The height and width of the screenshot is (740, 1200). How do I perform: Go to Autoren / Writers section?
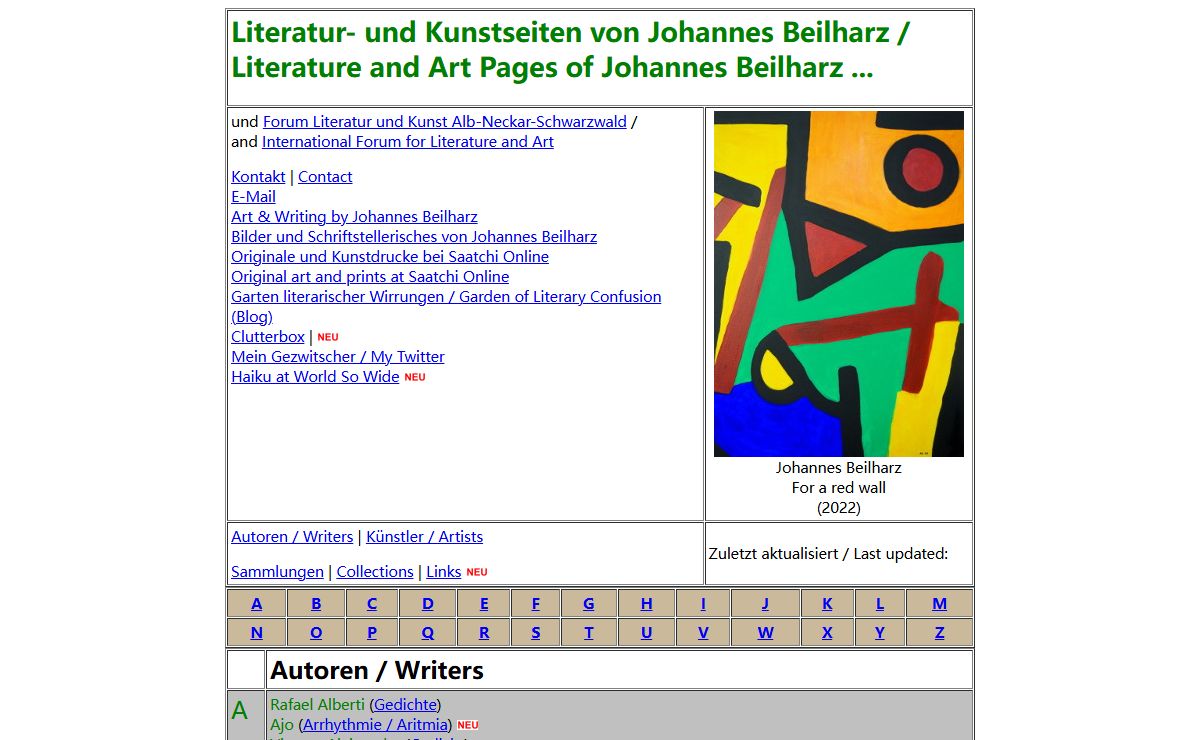coord(292,537)
